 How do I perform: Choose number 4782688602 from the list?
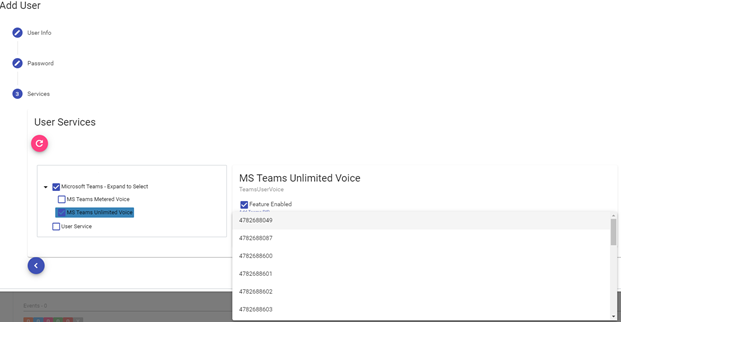click(421, 292)
